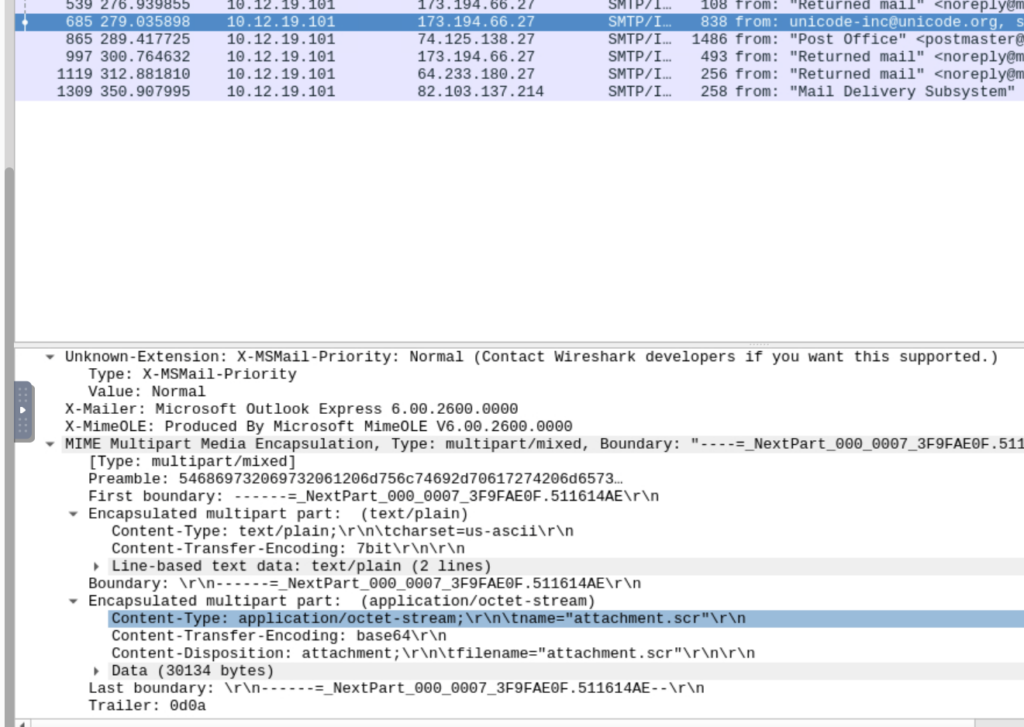
Task: Click the related-packet dot on selected packet 685
Action: coord(23,22)
